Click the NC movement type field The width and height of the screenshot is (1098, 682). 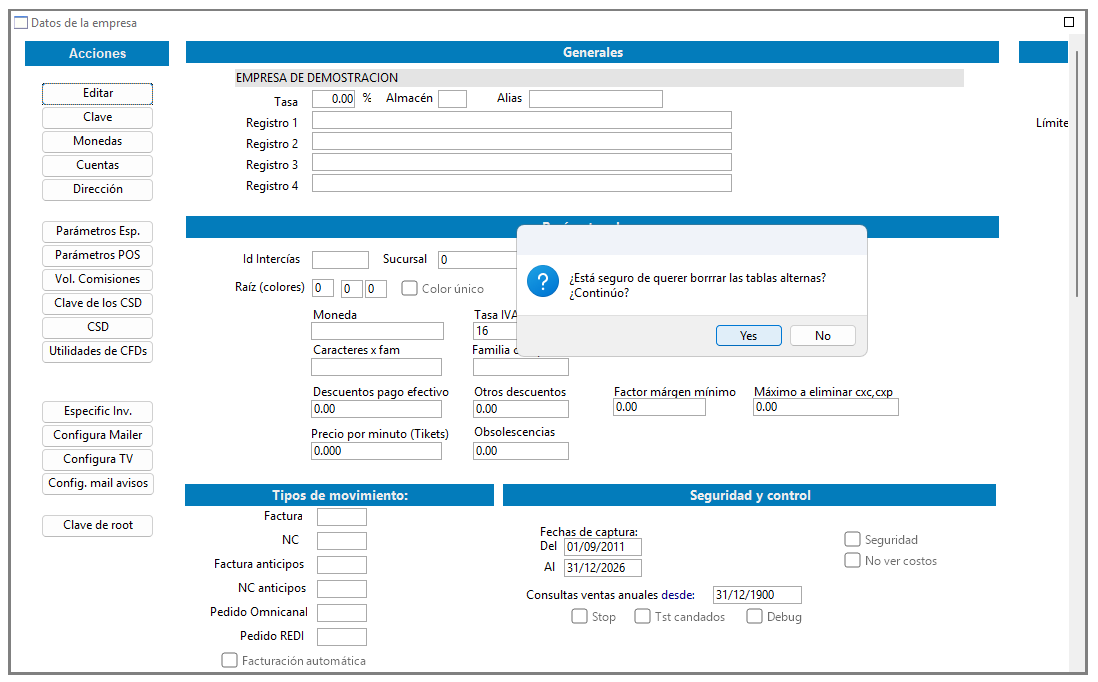(x=342, y=541)
